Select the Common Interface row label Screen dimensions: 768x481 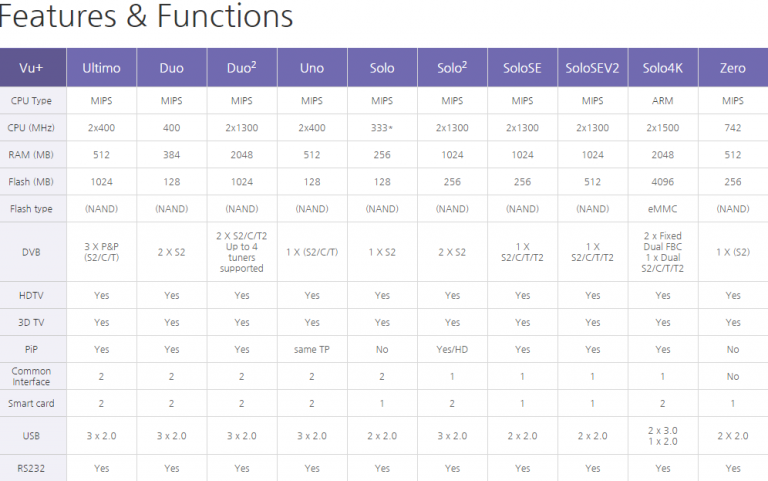pyautogui.click(x=32, y=376)
